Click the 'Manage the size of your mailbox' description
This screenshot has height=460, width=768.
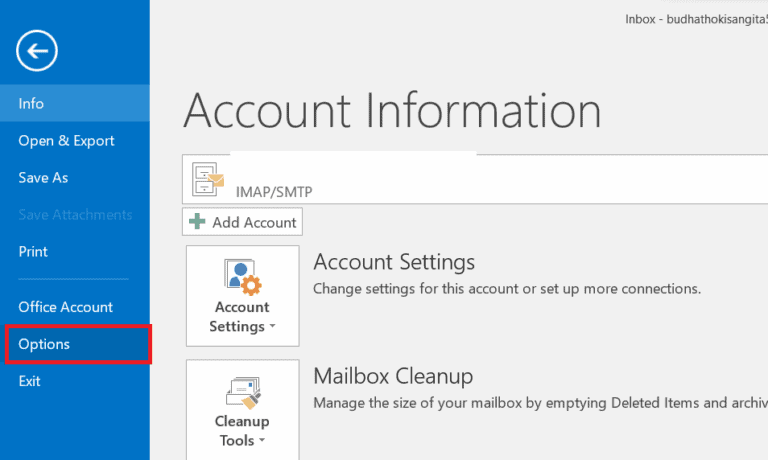(540, 403)
